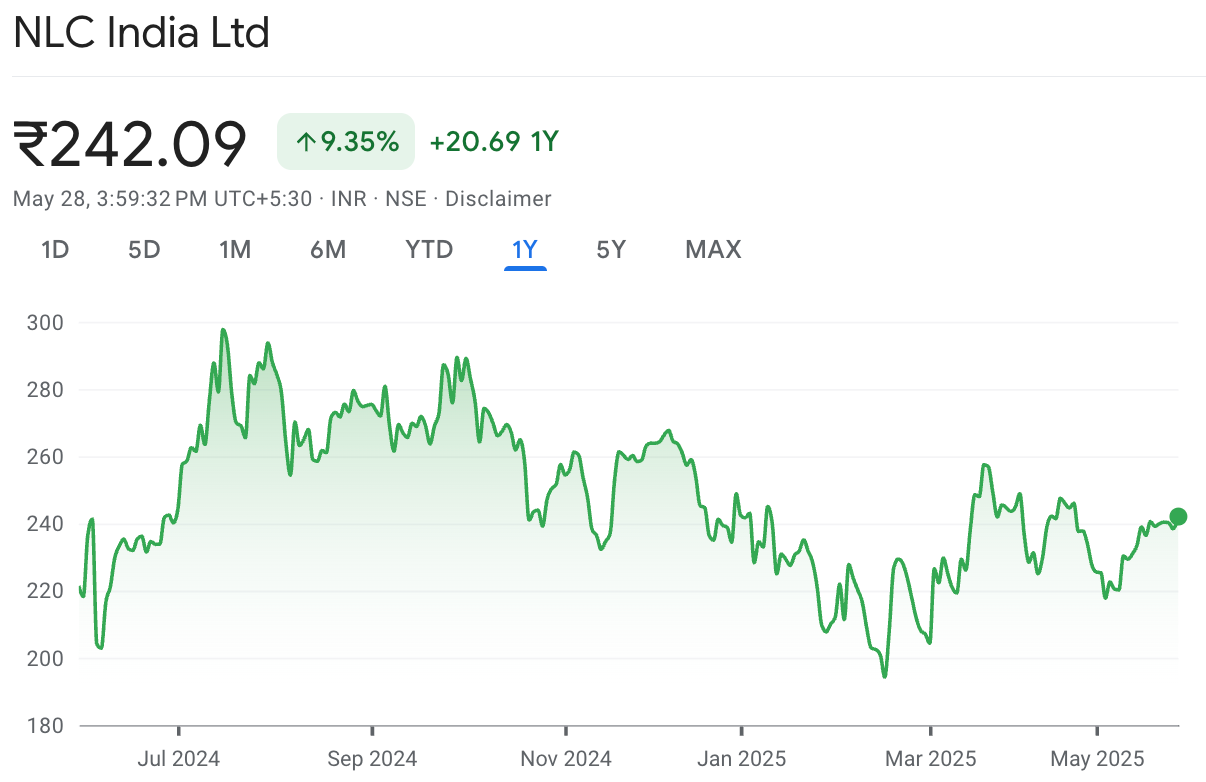Click the 220 y-axis value
The height and width of the screenshot is (782, 1206).
(45, 591)
